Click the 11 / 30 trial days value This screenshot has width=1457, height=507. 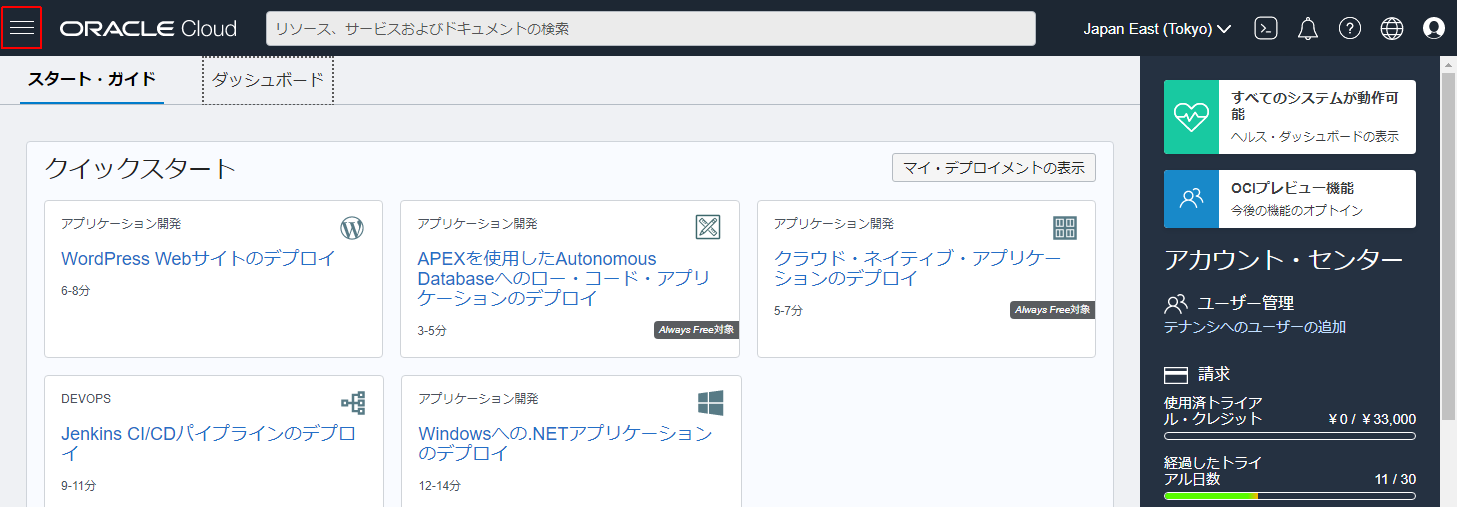(x=1395, y=480)
